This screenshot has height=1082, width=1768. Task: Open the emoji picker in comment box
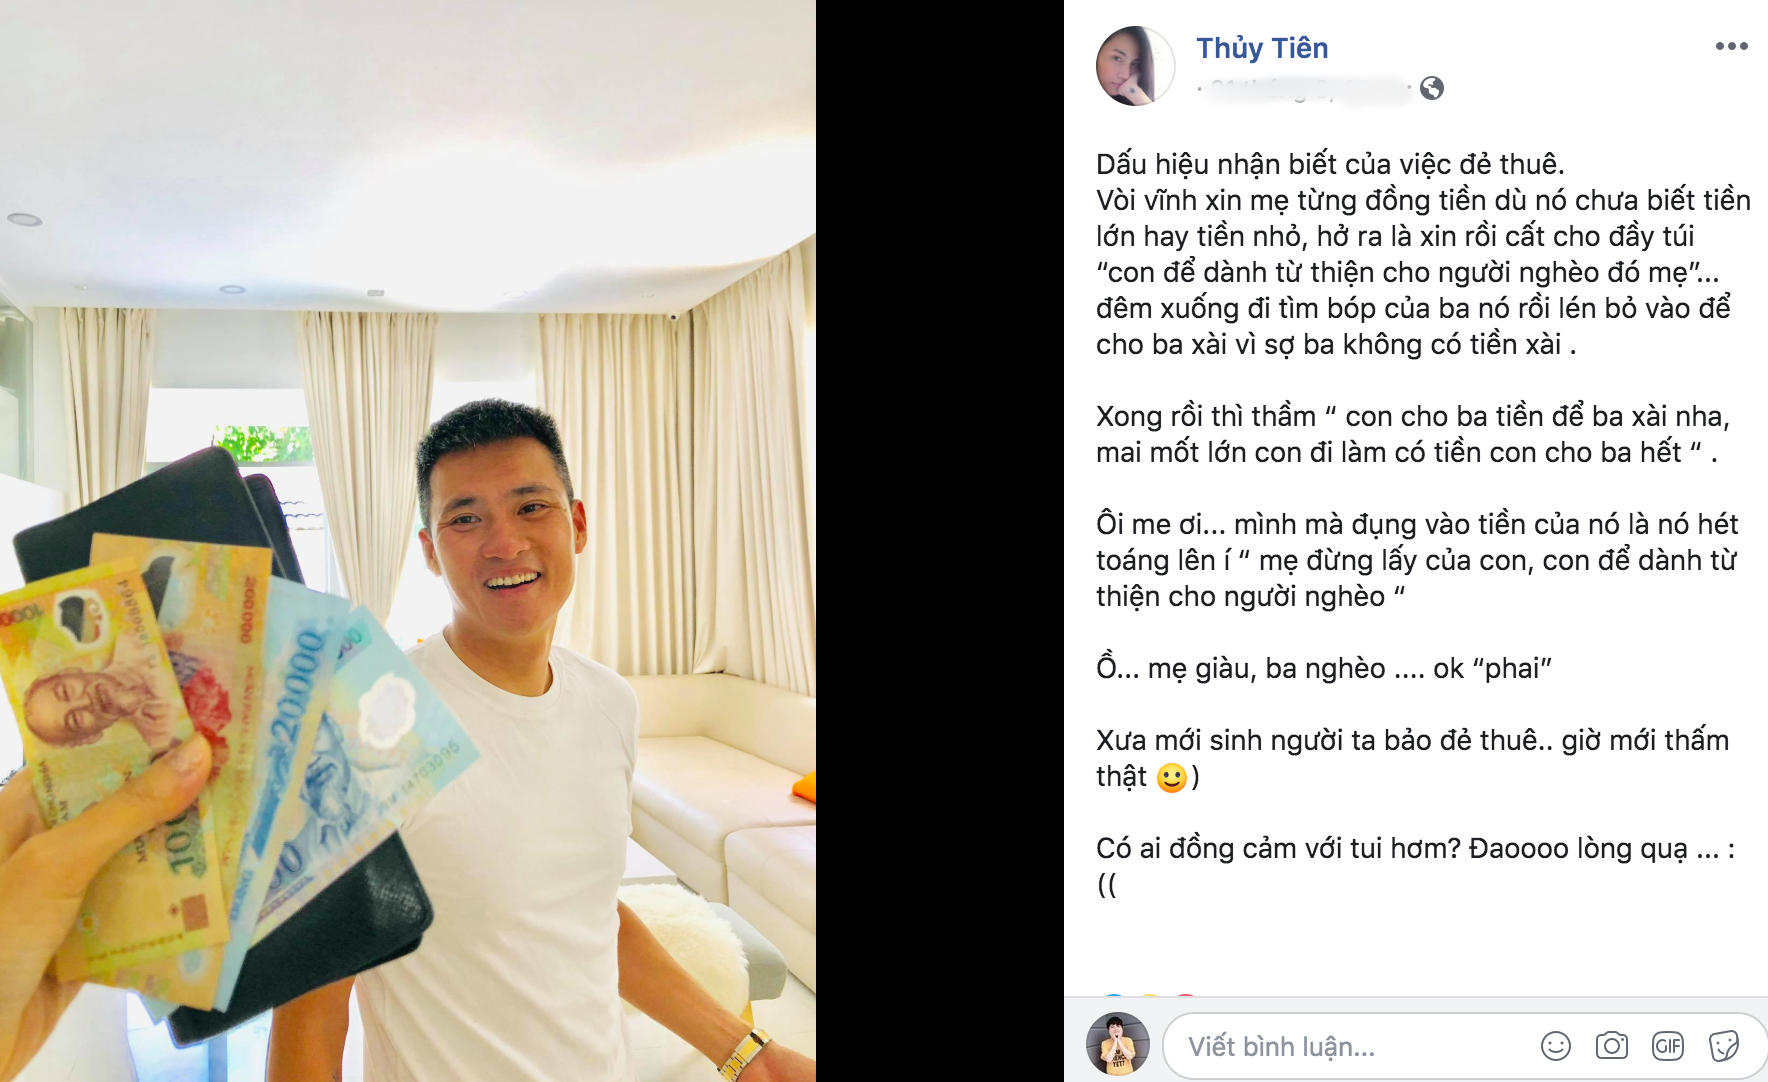(1555, 1046)
